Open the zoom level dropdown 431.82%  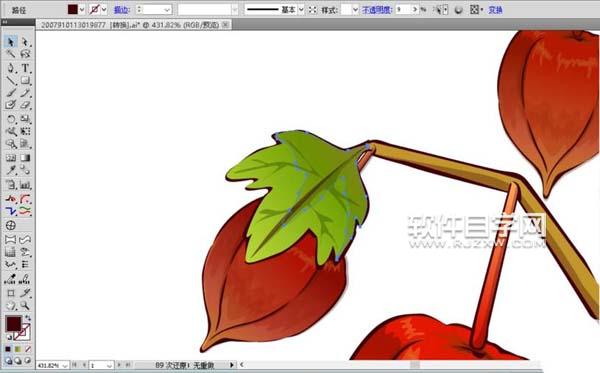[64, 365]
